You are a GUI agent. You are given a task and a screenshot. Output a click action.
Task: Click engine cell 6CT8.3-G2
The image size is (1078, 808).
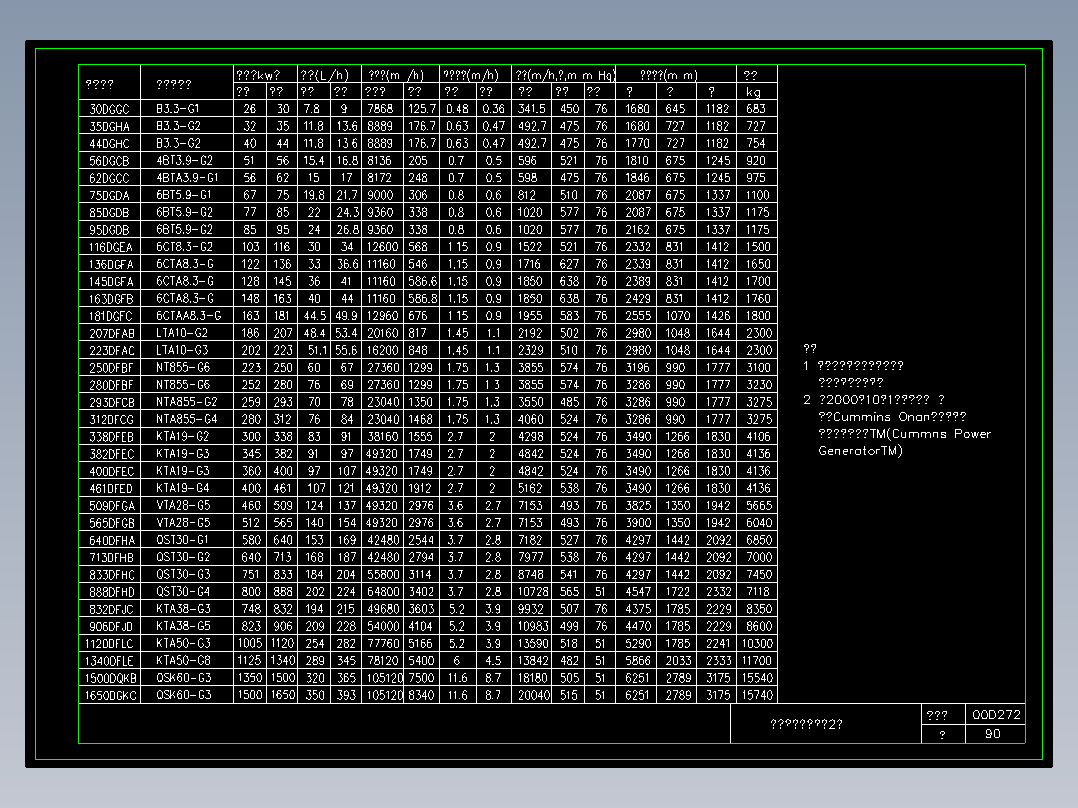(x=187, y=247)
